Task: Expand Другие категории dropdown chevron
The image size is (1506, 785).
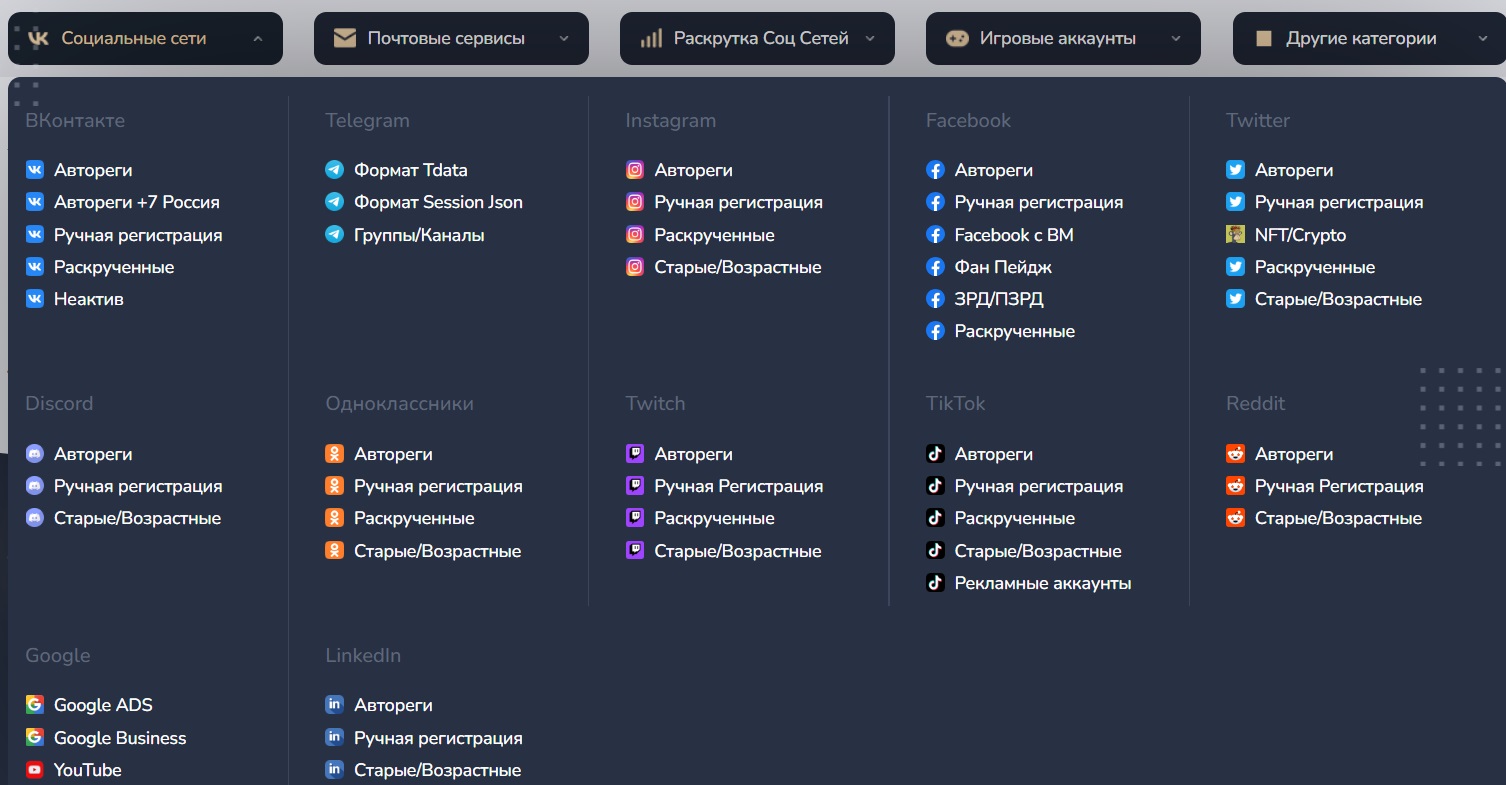Action: [1482, 38]
